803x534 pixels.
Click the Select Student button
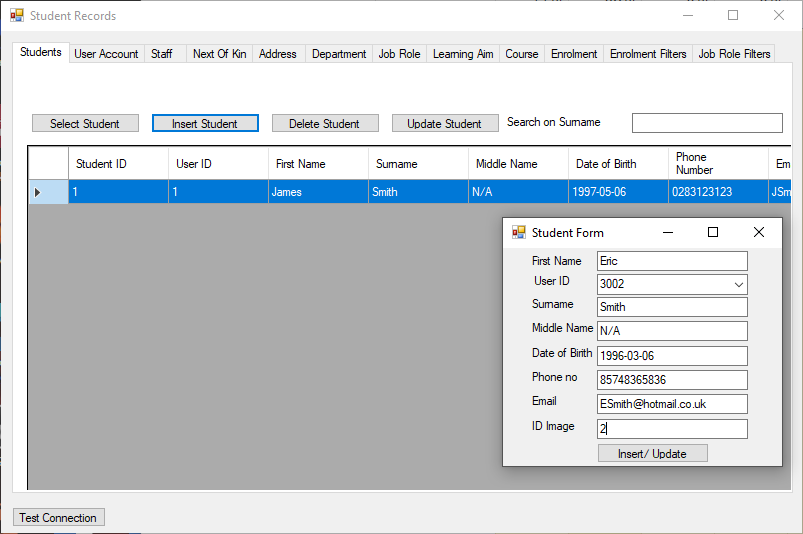[x=85, y=123]
